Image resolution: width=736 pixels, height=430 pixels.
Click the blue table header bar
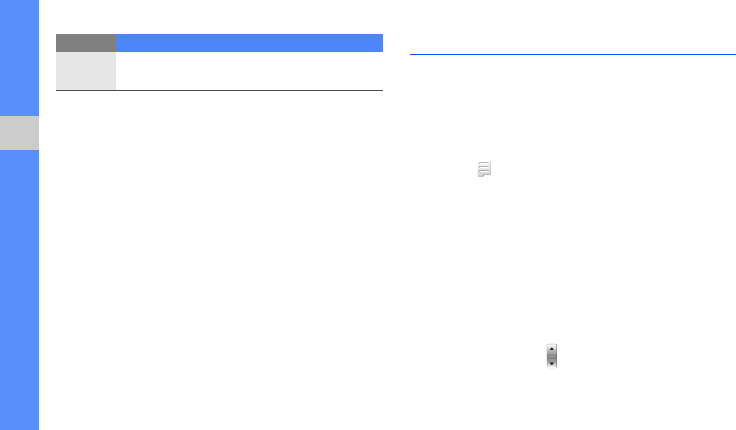(249, 43)
